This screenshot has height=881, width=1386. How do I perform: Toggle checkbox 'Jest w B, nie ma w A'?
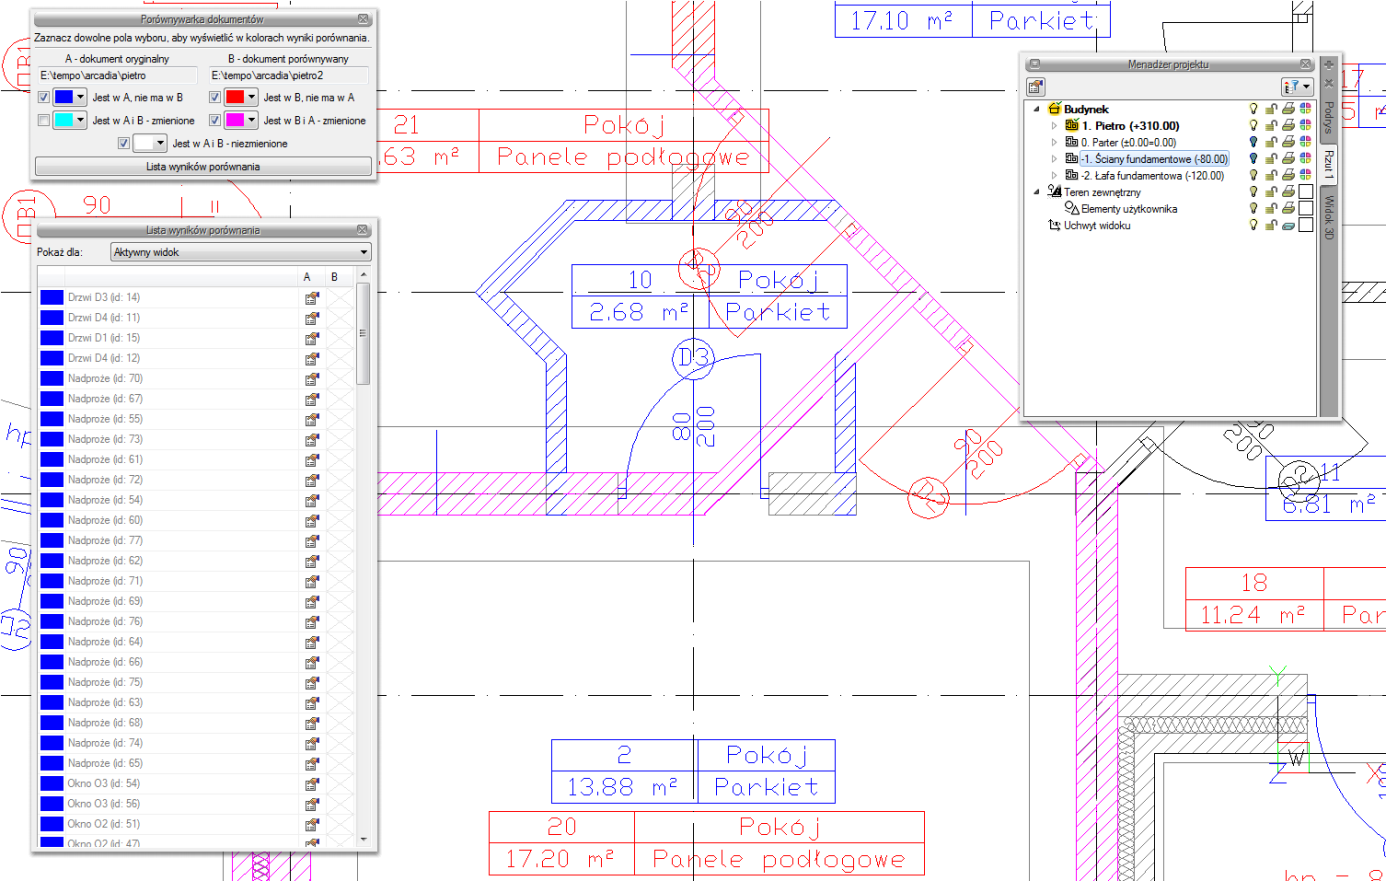[x=215, y=97]
